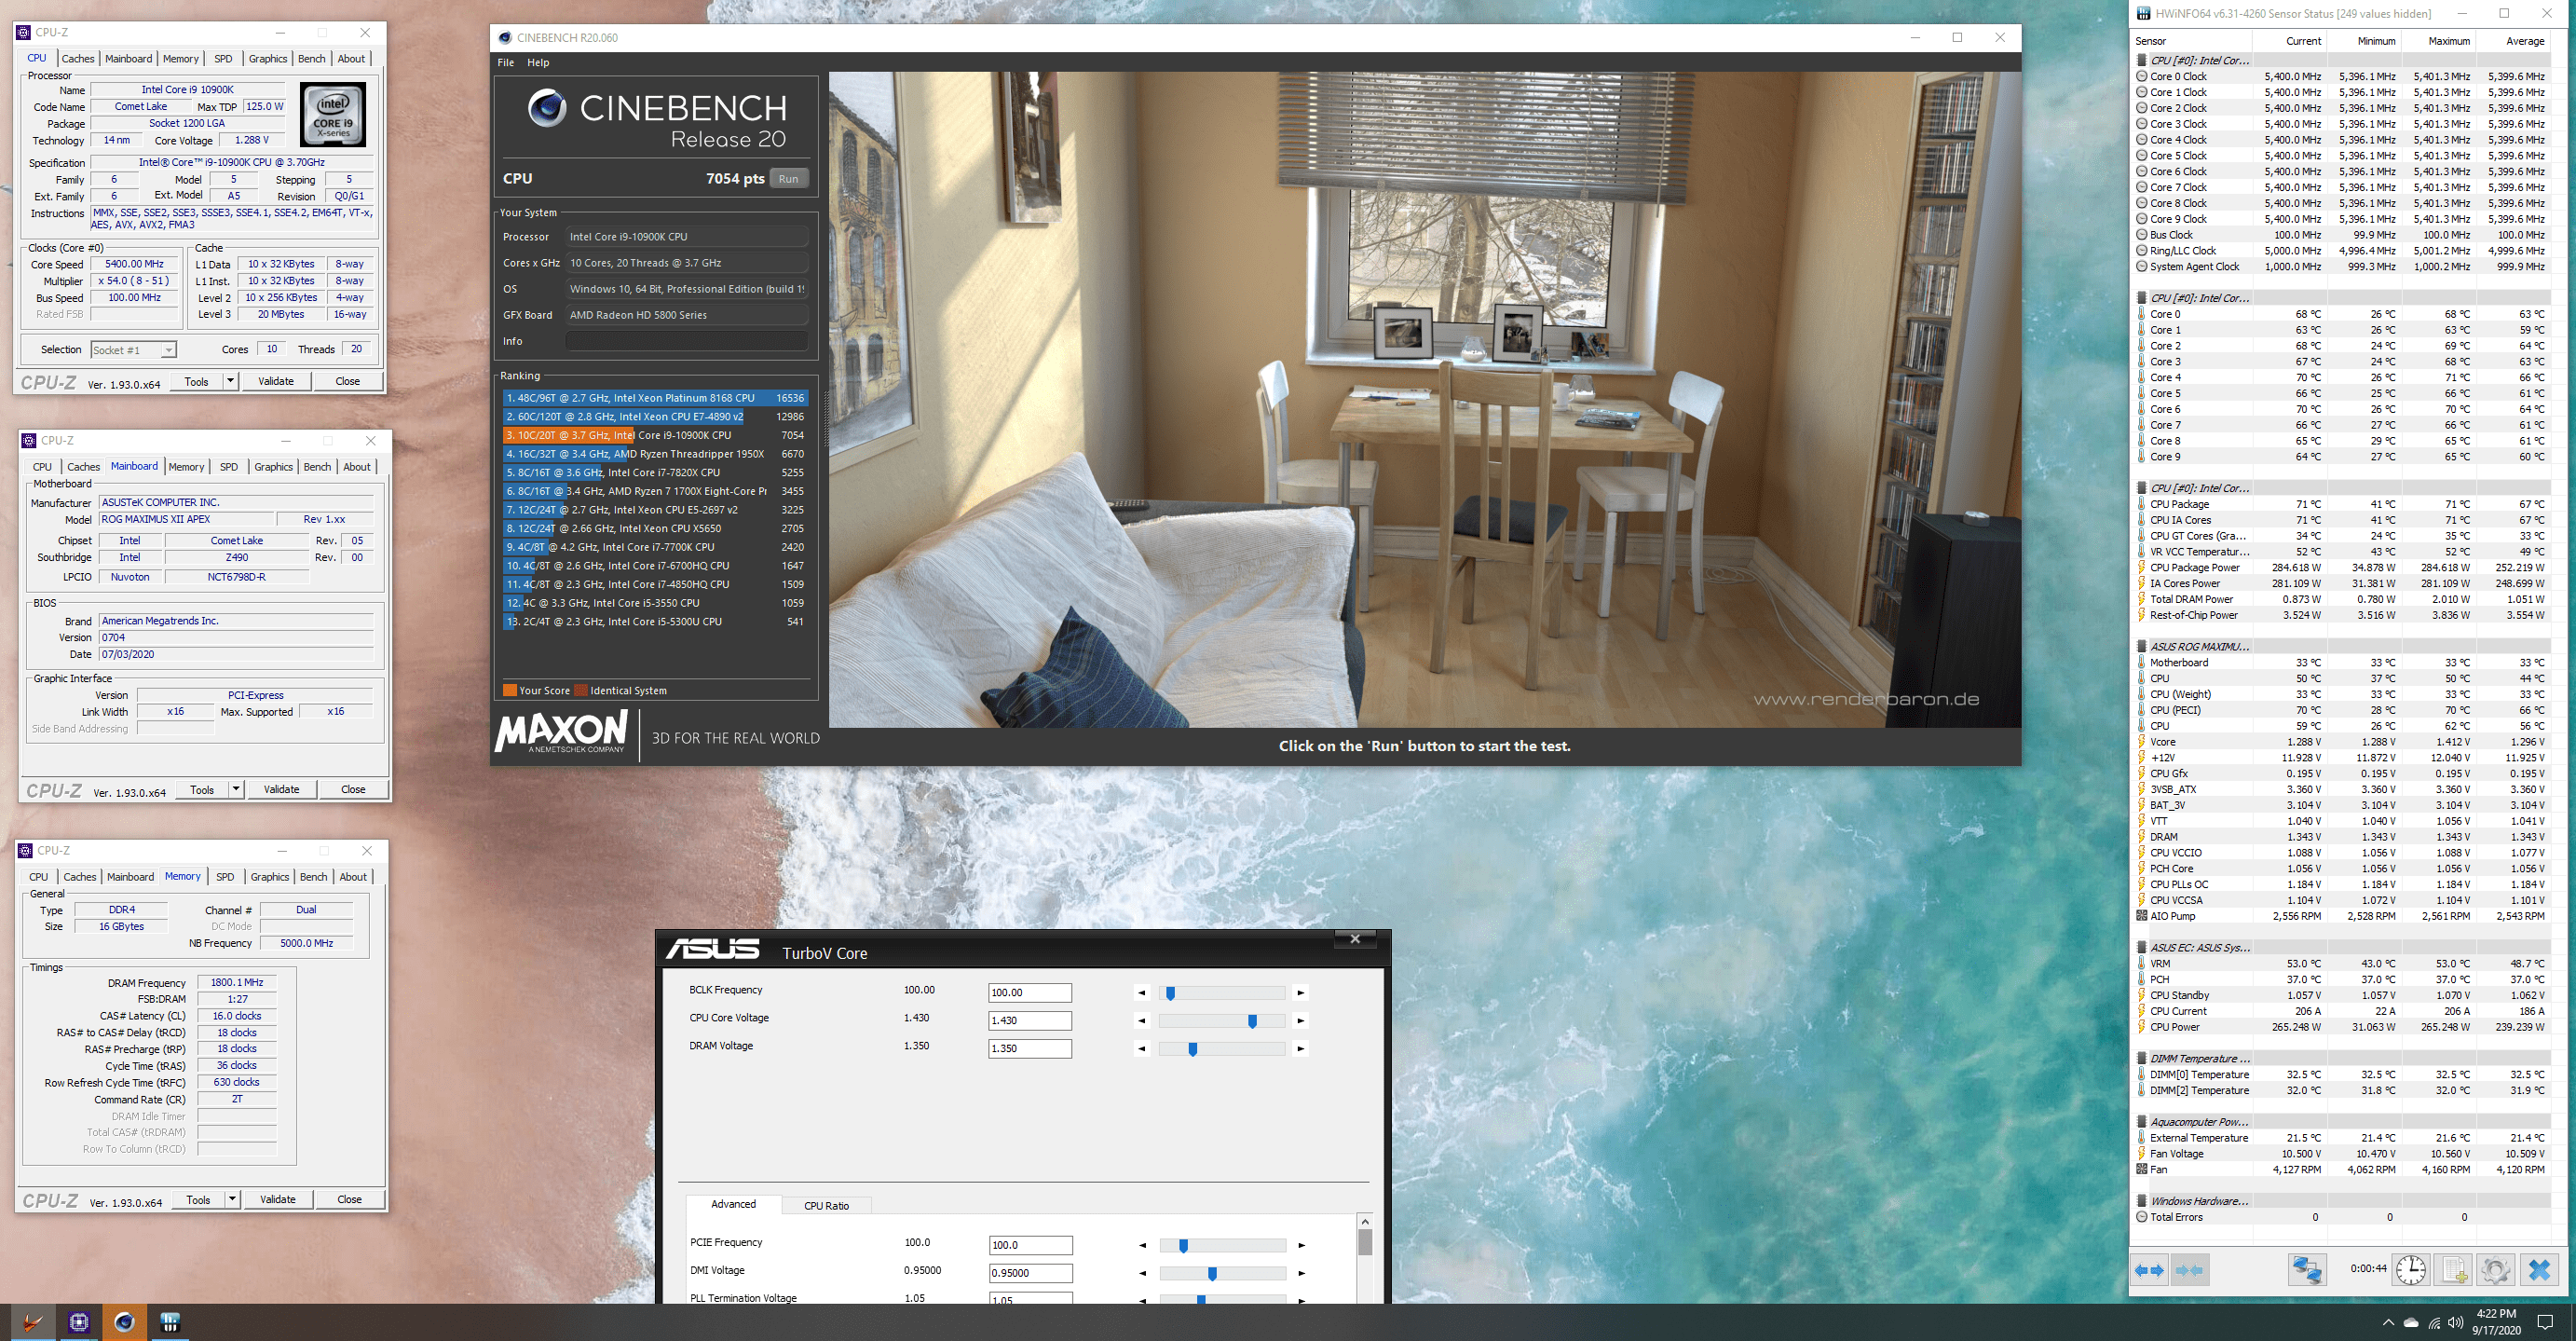Click Validate in the top CPU-Z window

click(276, 381)
